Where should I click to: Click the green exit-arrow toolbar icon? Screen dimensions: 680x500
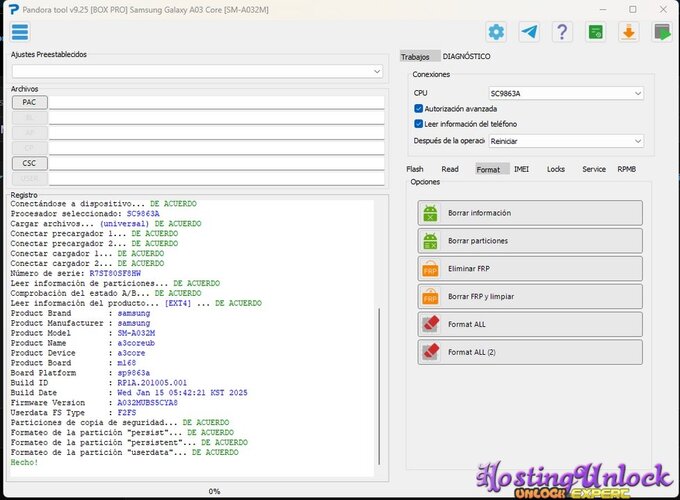pyautogui.click(x=662, y=32)
